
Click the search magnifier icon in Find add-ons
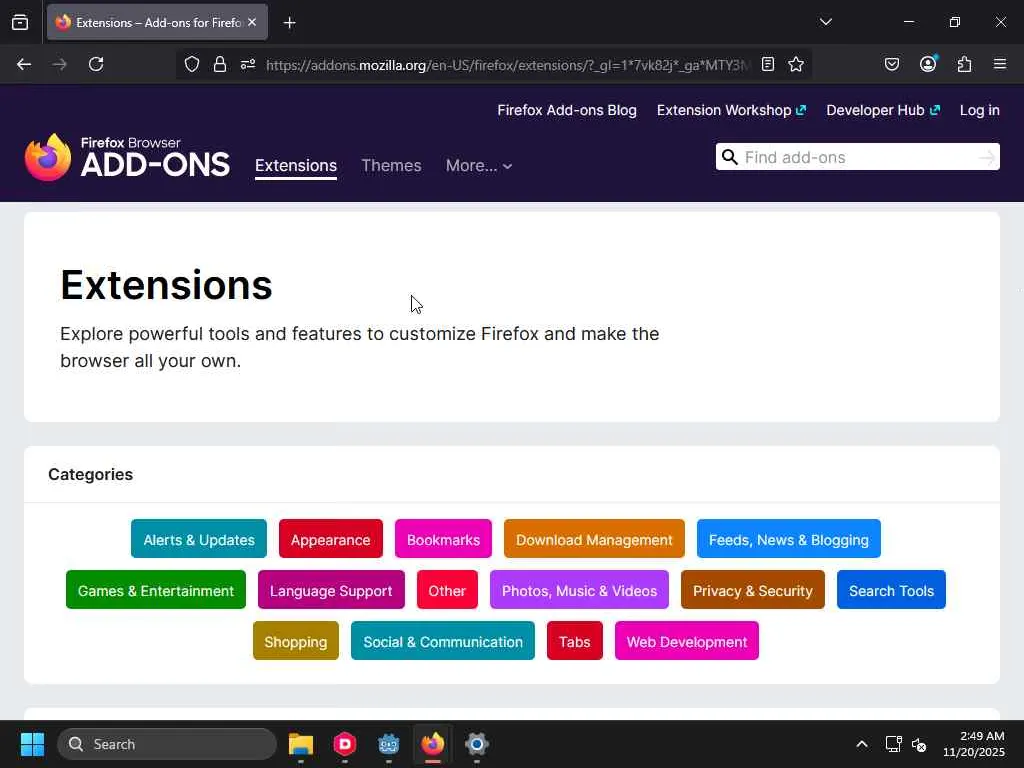[x=729, y=157]
